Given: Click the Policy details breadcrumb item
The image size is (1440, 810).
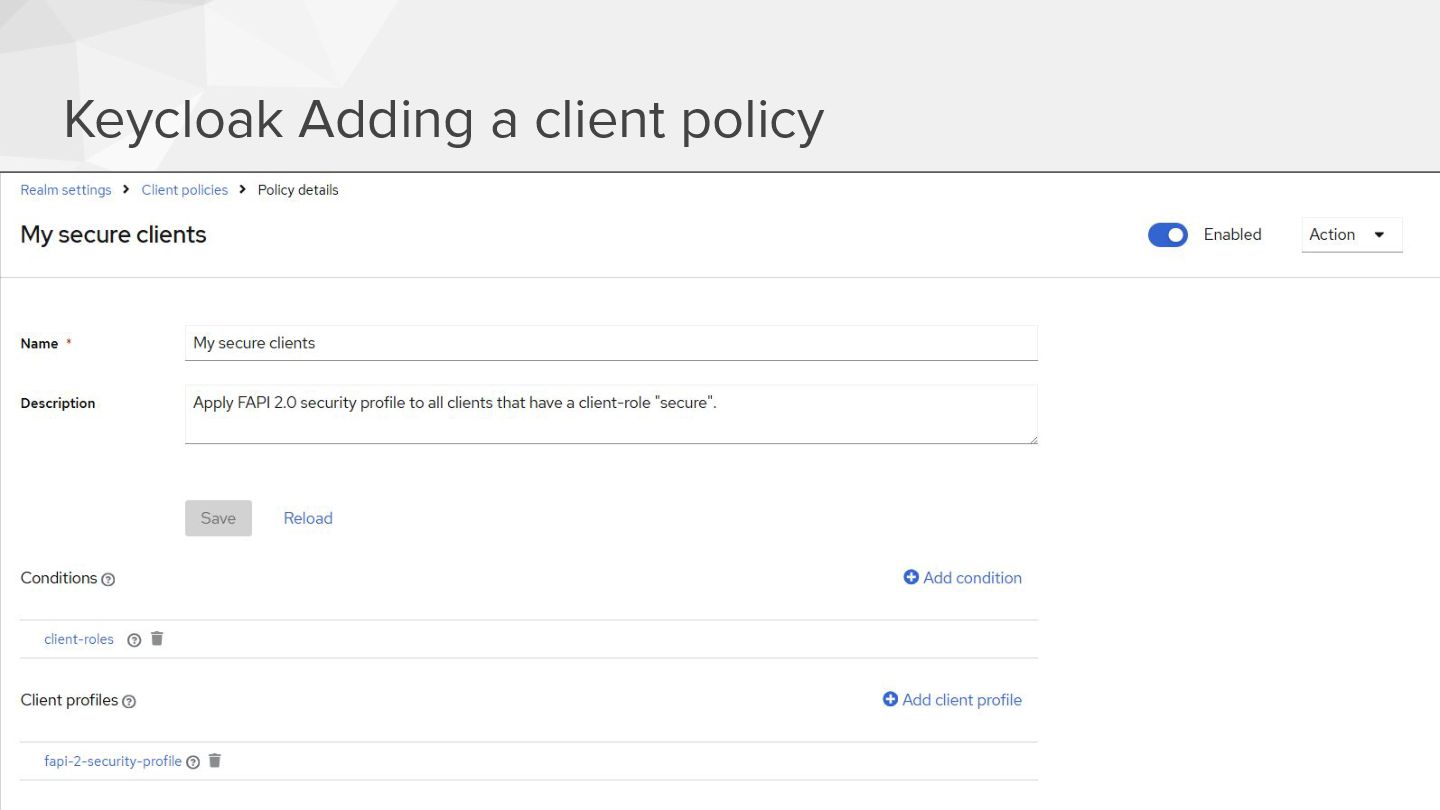Looking at the screenshot, I should [x=298, y=190].
